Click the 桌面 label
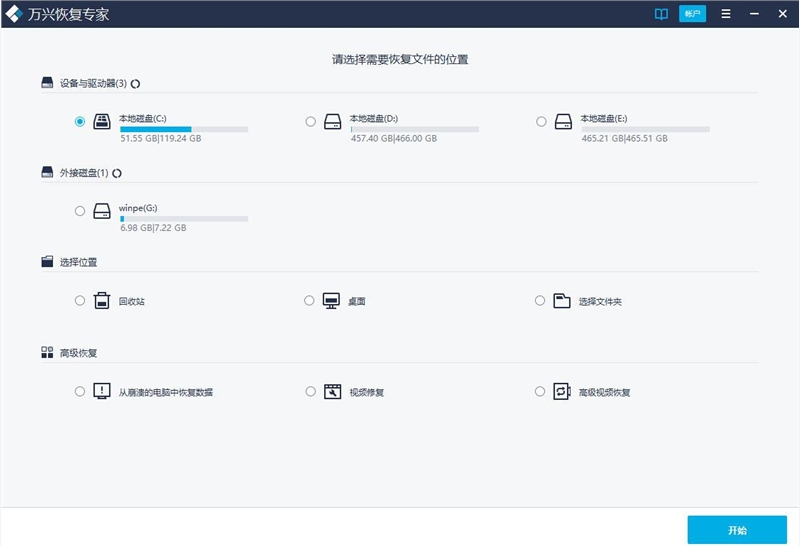This screenshot has height=546, width=800. pos(357,302)
